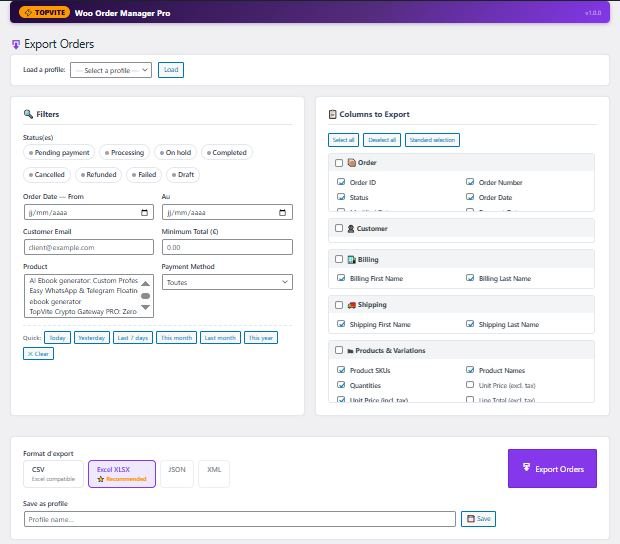Viewport: 620px width, 544px height.
Task: Select the Completed status filter
Action: coord(227,153)
